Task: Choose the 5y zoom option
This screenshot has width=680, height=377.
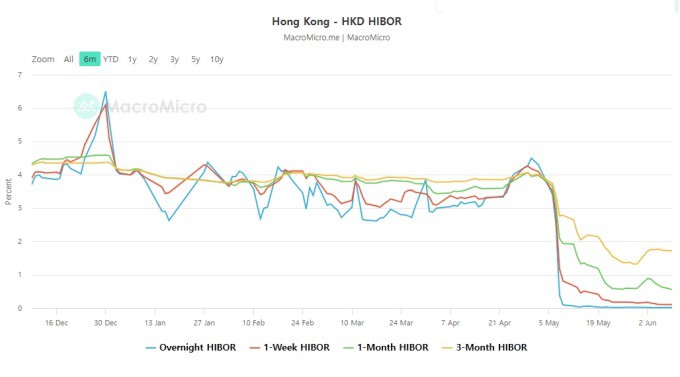Action: click(196, 59)
